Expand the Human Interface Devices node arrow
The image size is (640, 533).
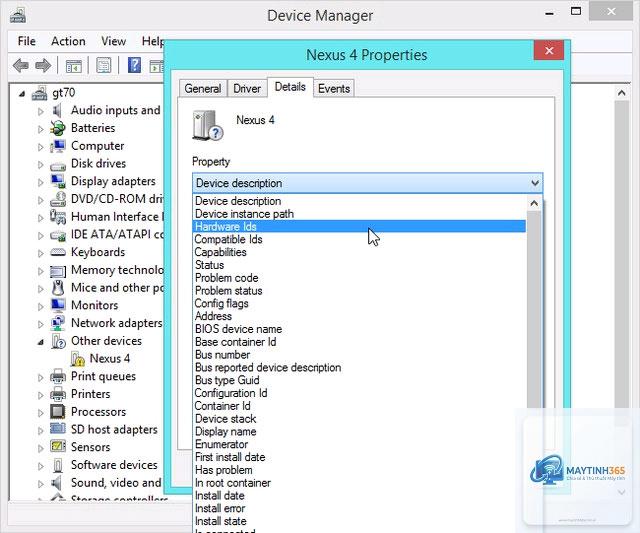coord(40,218)
